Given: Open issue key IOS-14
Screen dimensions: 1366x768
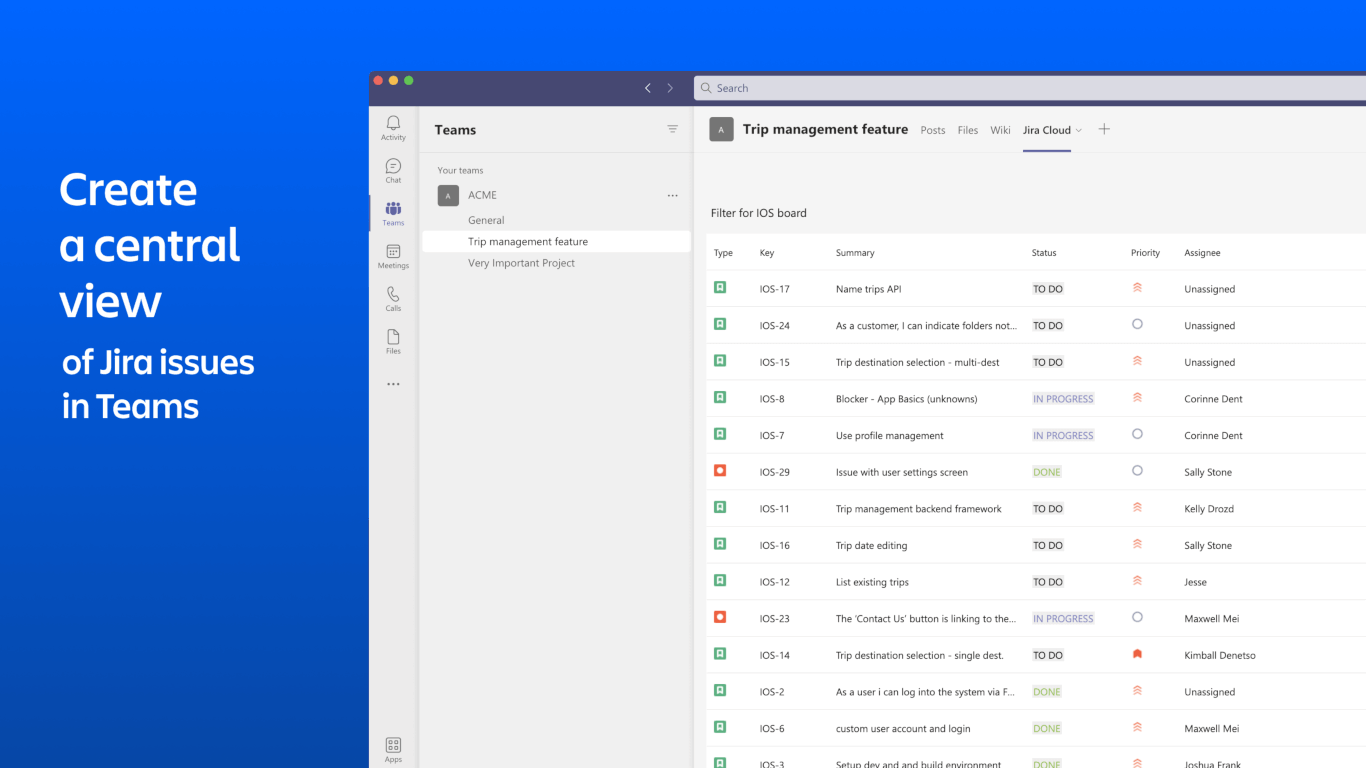Looking at the screenshot, I should pyautogui.click(x=774, y=656).
